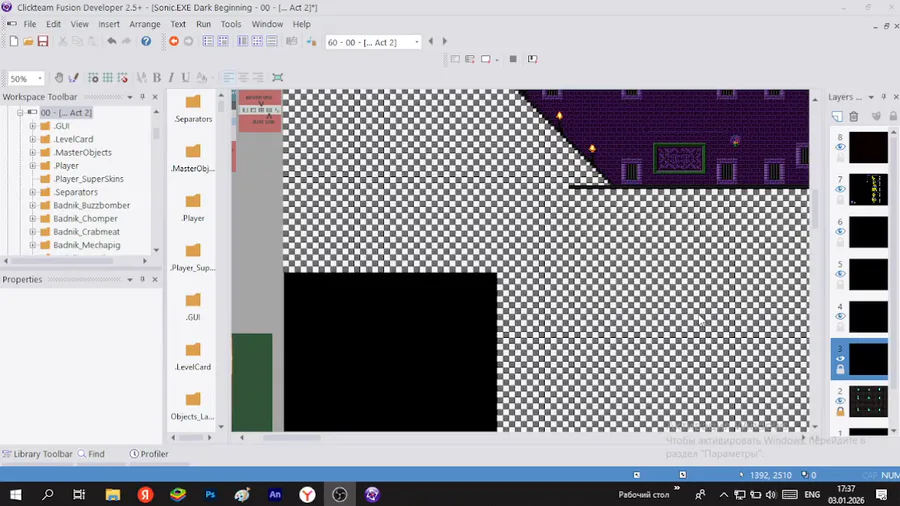Undo the last action
900x506 pixels.
coord(111,41)
